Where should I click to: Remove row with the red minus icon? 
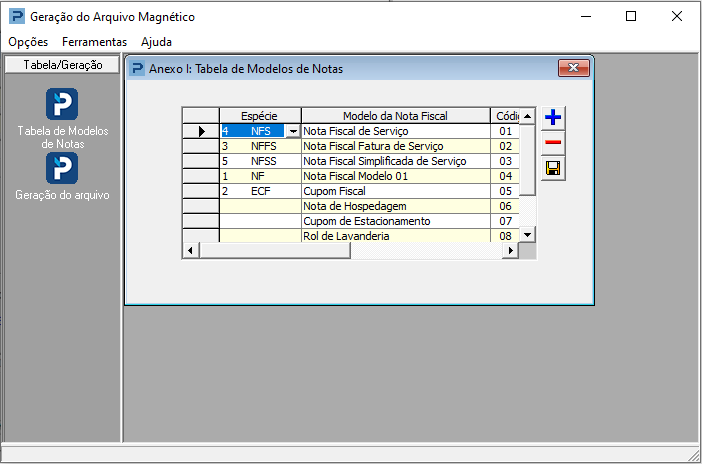(x=553, y=143)
